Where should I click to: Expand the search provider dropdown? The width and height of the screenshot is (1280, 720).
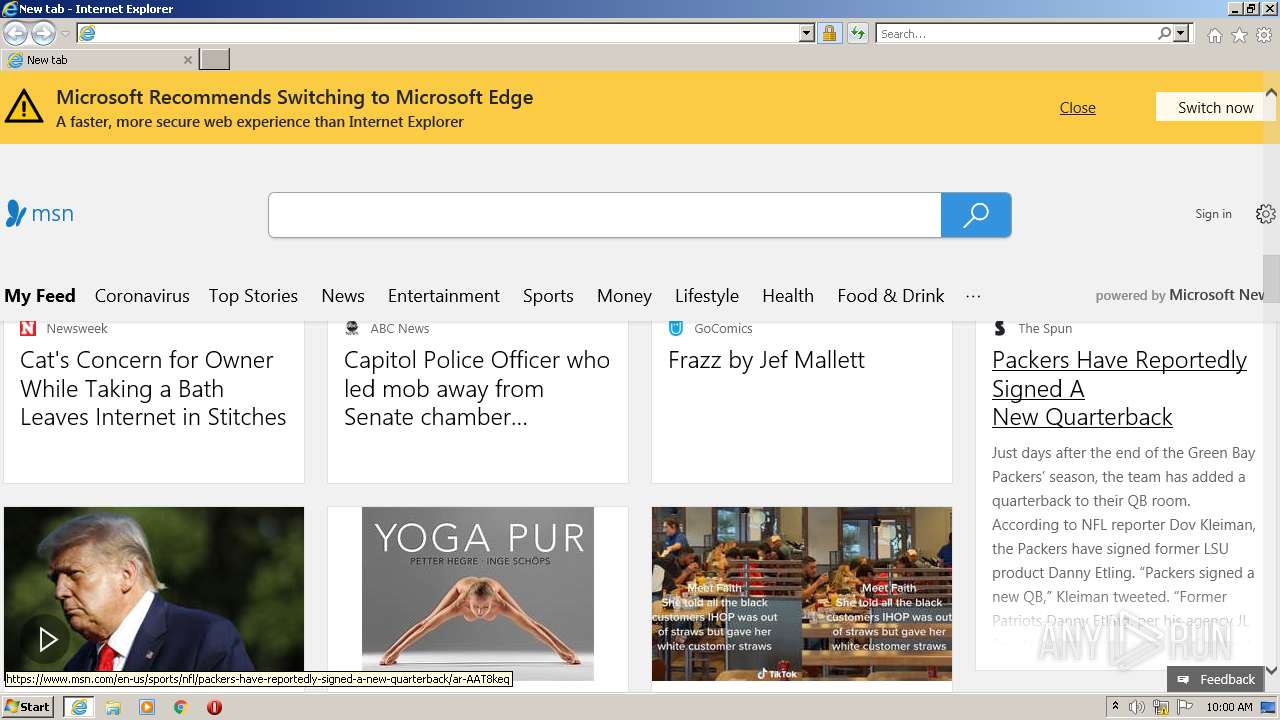click(x=1181, y=34)
